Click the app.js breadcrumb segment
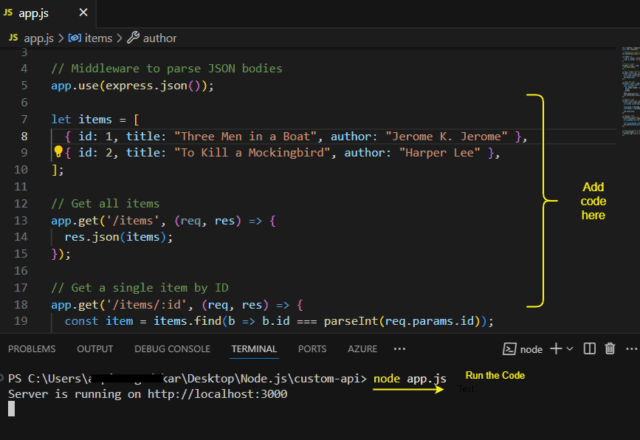640x440 pixels. [x=38, y=38]
